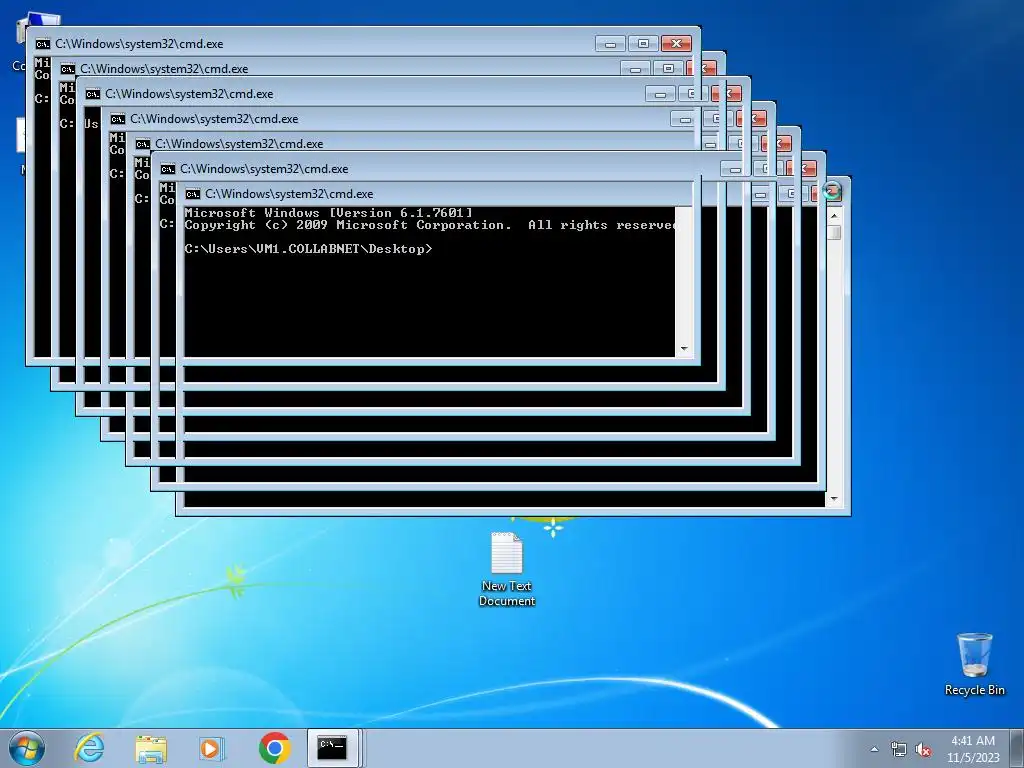
Task: Open system menu icon of sixth cmd window
Action: tap(168, 169)
